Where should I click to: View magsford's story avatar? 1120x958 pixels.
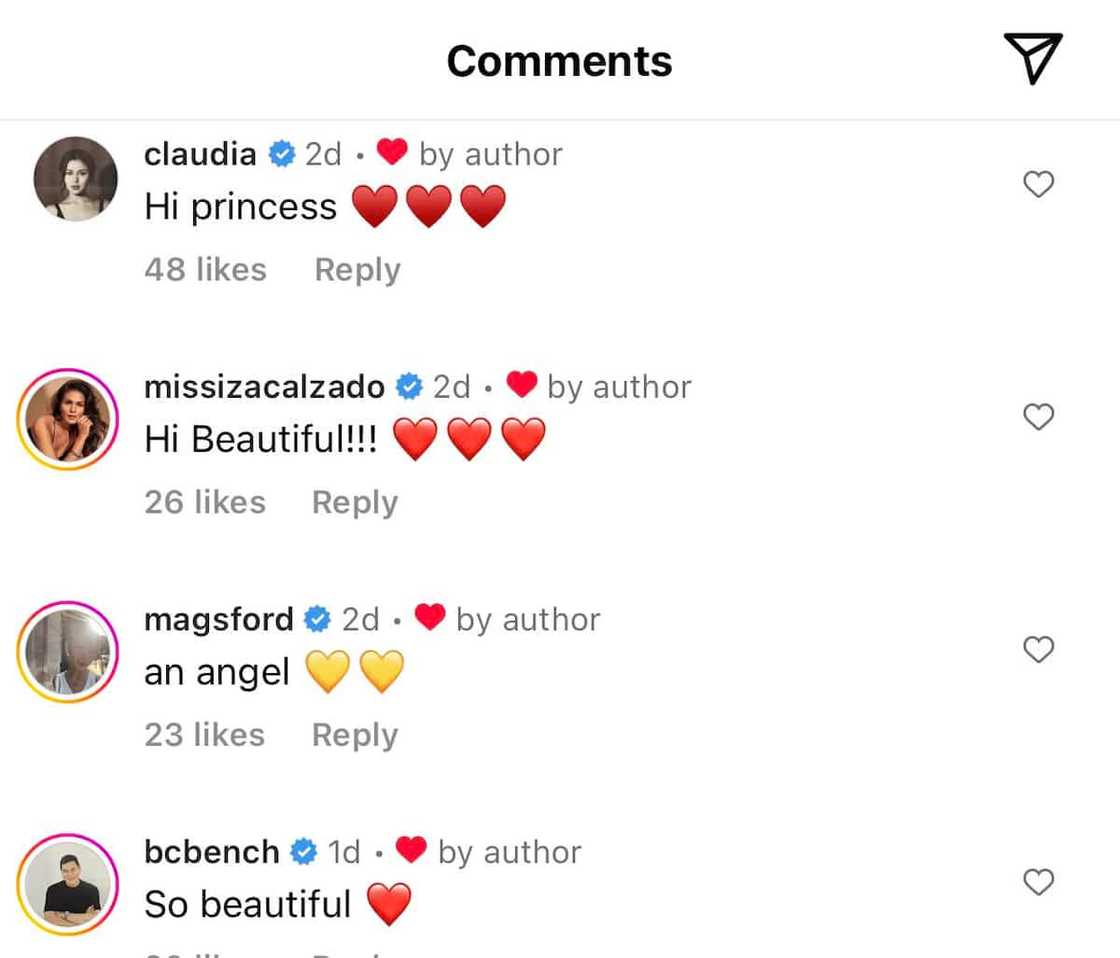[x=68, y=651]
